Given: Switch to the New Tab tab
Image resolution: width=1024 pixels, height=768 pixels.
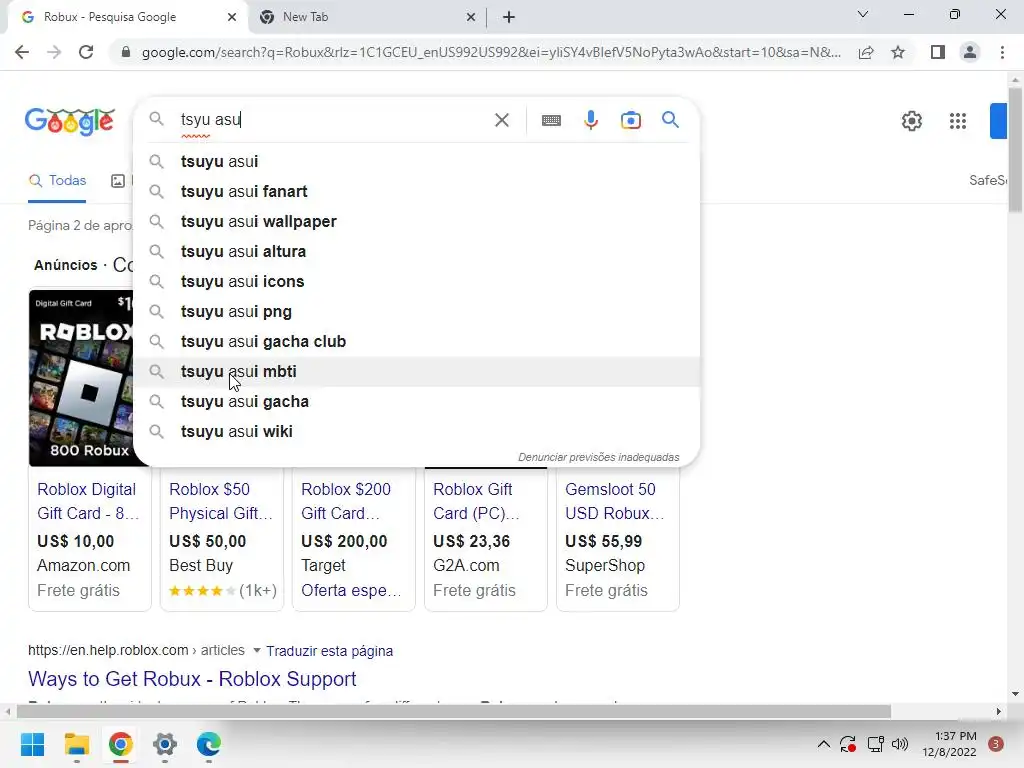Looking at the screenshot, I should tap(367, 17).
